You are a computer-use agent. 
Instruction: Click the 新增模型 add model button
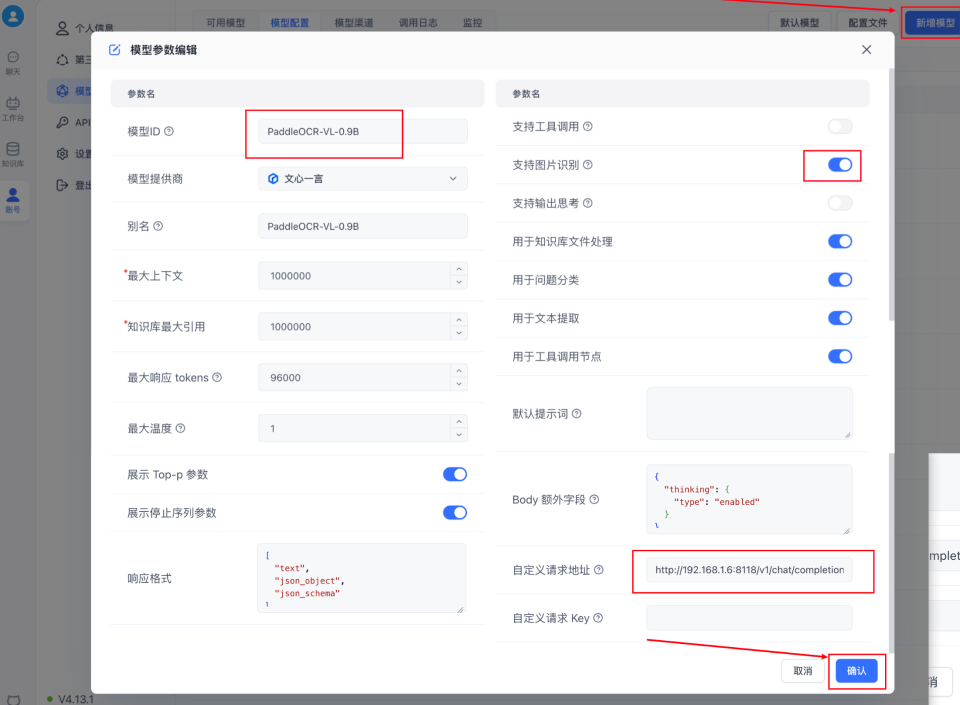point(933,21)
